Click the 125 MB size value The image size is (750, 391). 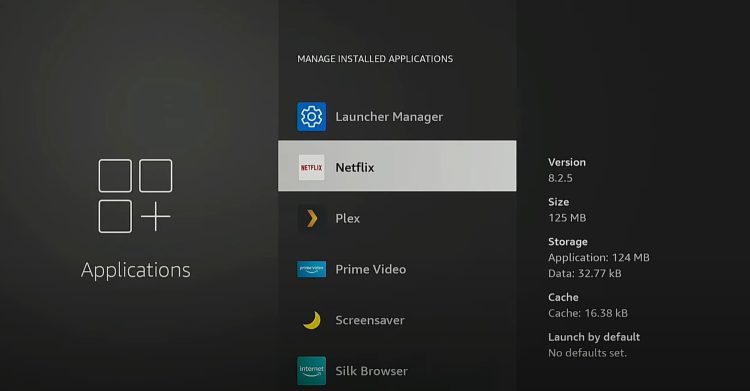pos(567,218)
